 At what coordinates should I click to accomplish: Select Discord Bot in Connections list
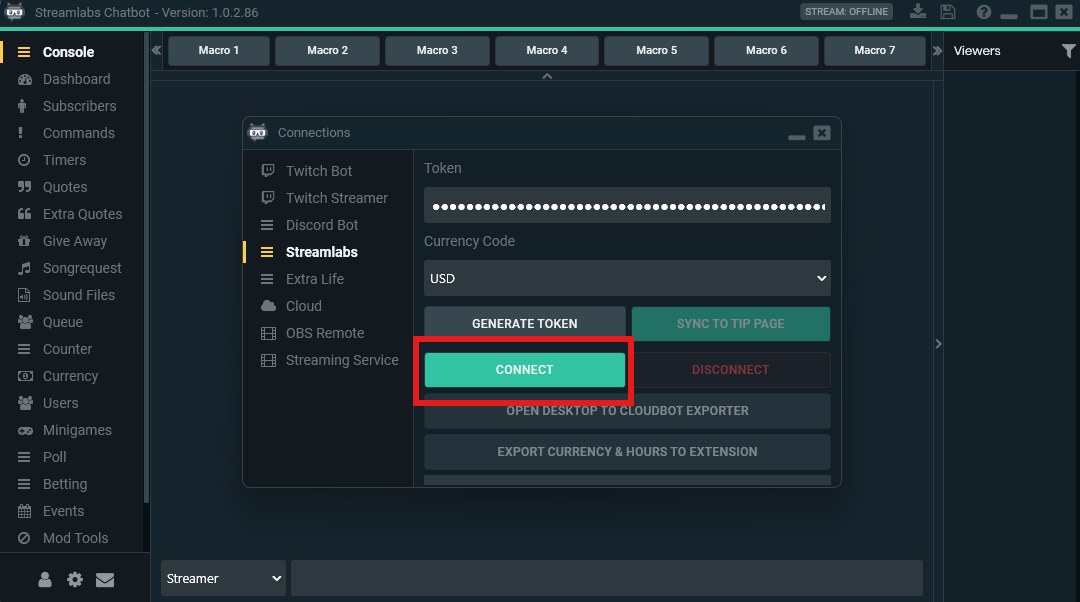(322, 225)
